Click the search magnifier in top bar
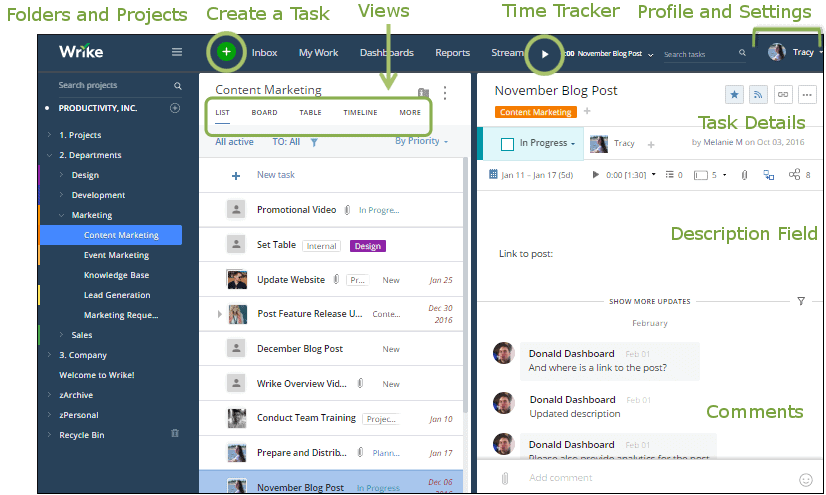Image resolution: width=826 pixels, height=495 pixels. [742, 53]
